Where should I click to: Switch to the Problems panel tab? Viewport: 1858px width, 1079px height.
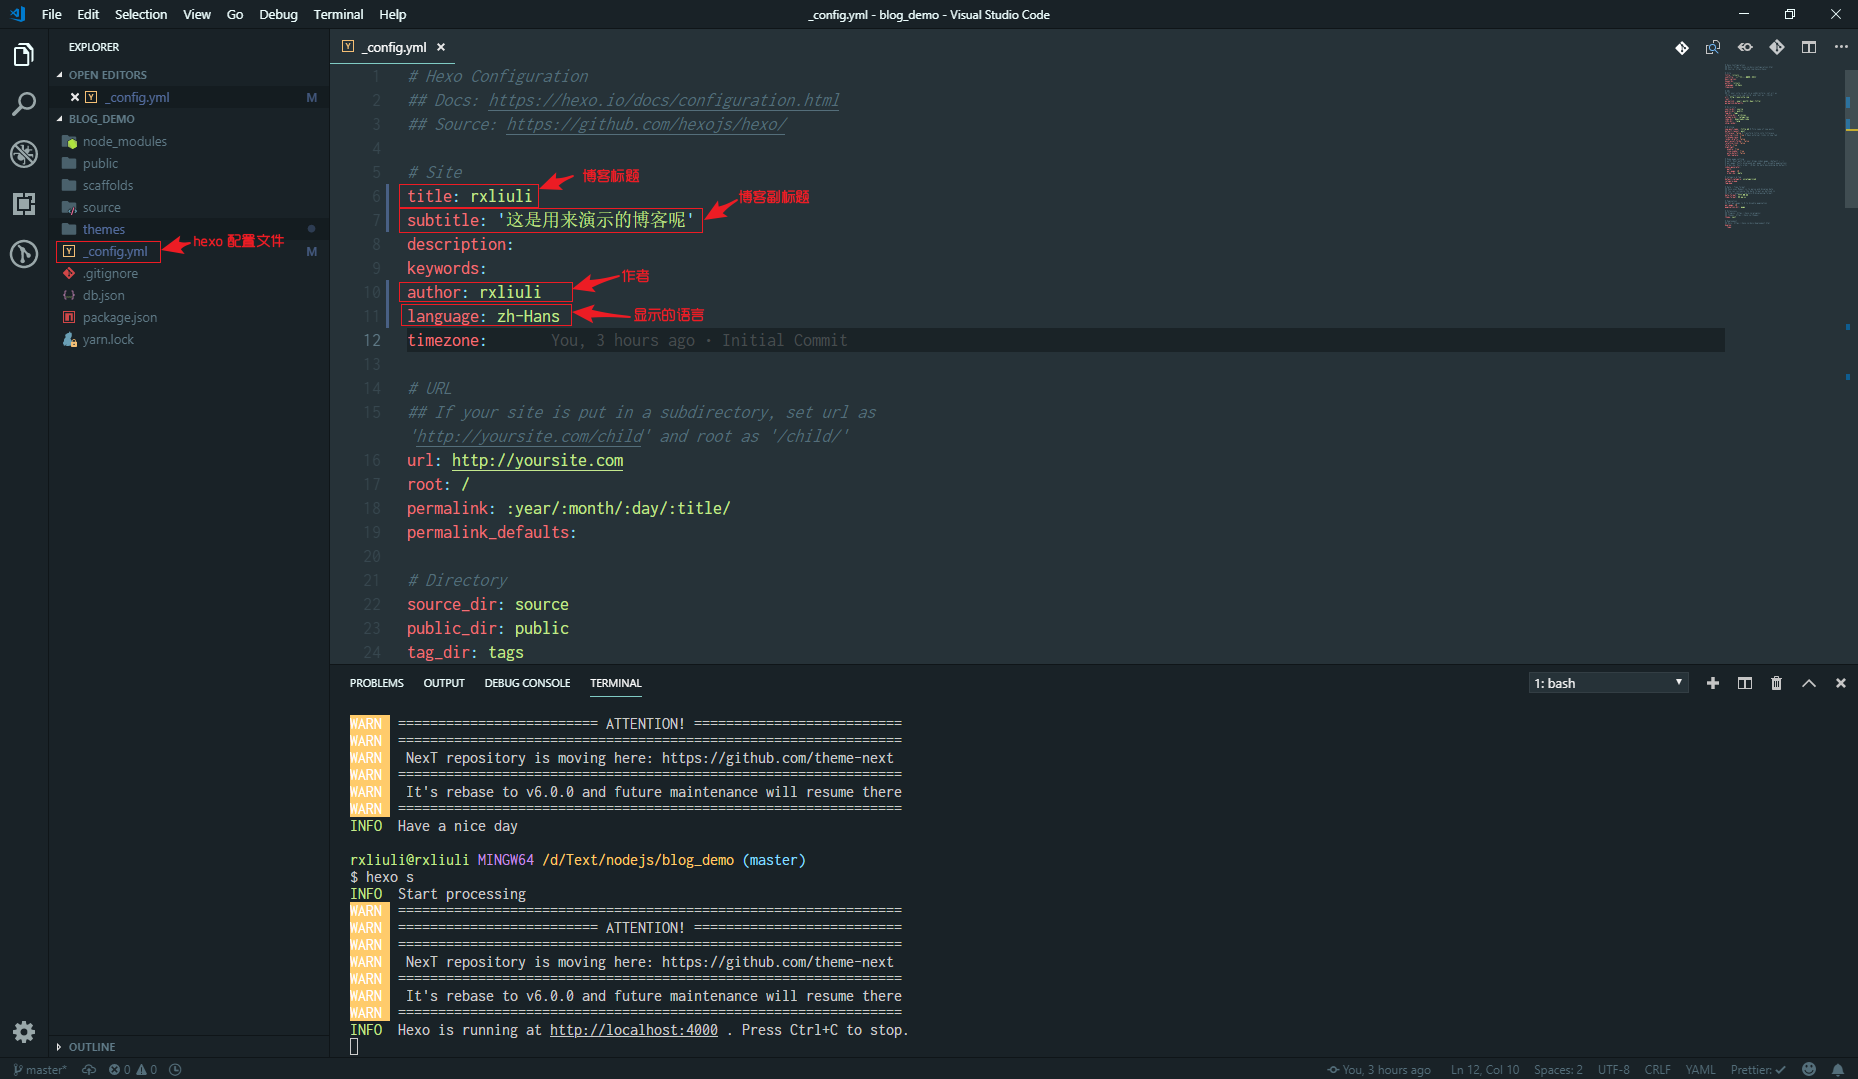[377, 683]
